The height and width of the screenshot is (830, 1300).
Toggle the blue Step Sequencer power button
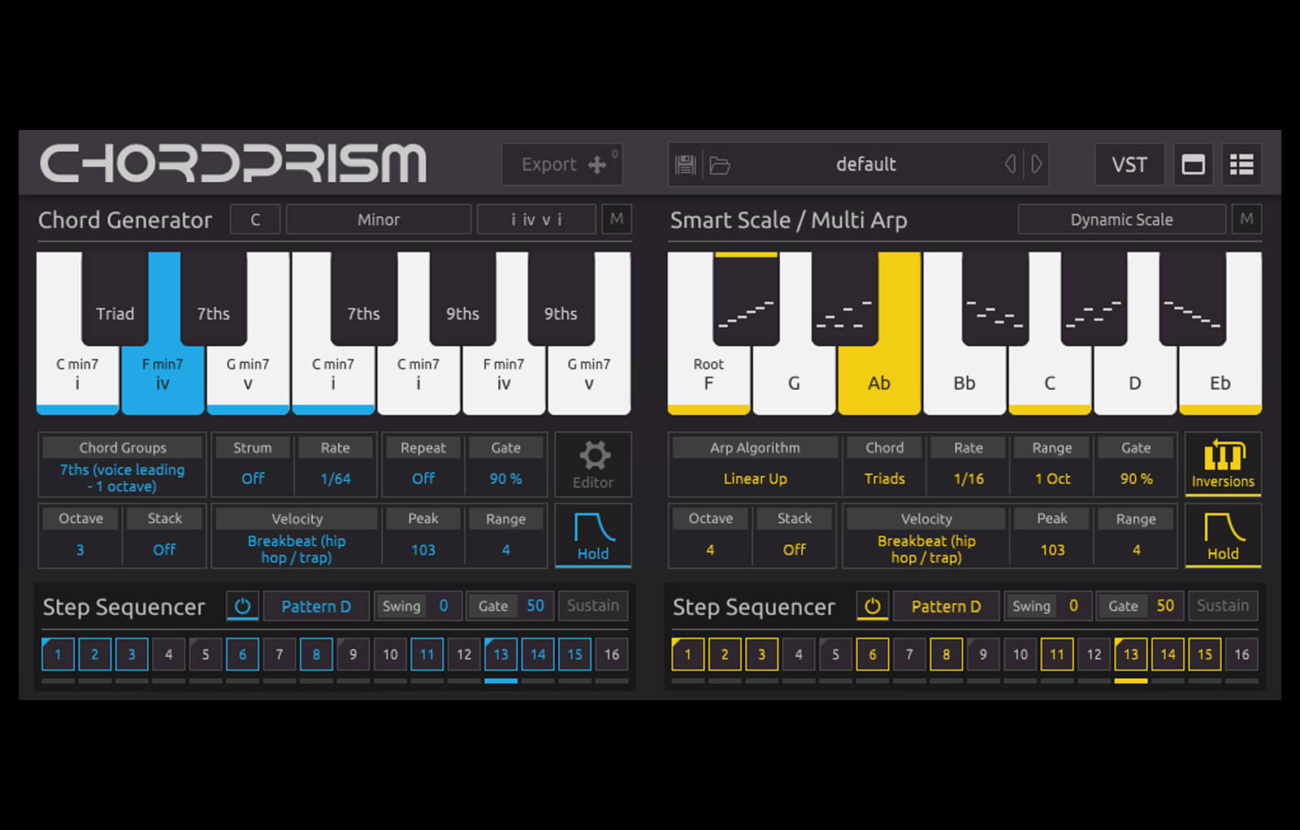click(x=242, y=606)
